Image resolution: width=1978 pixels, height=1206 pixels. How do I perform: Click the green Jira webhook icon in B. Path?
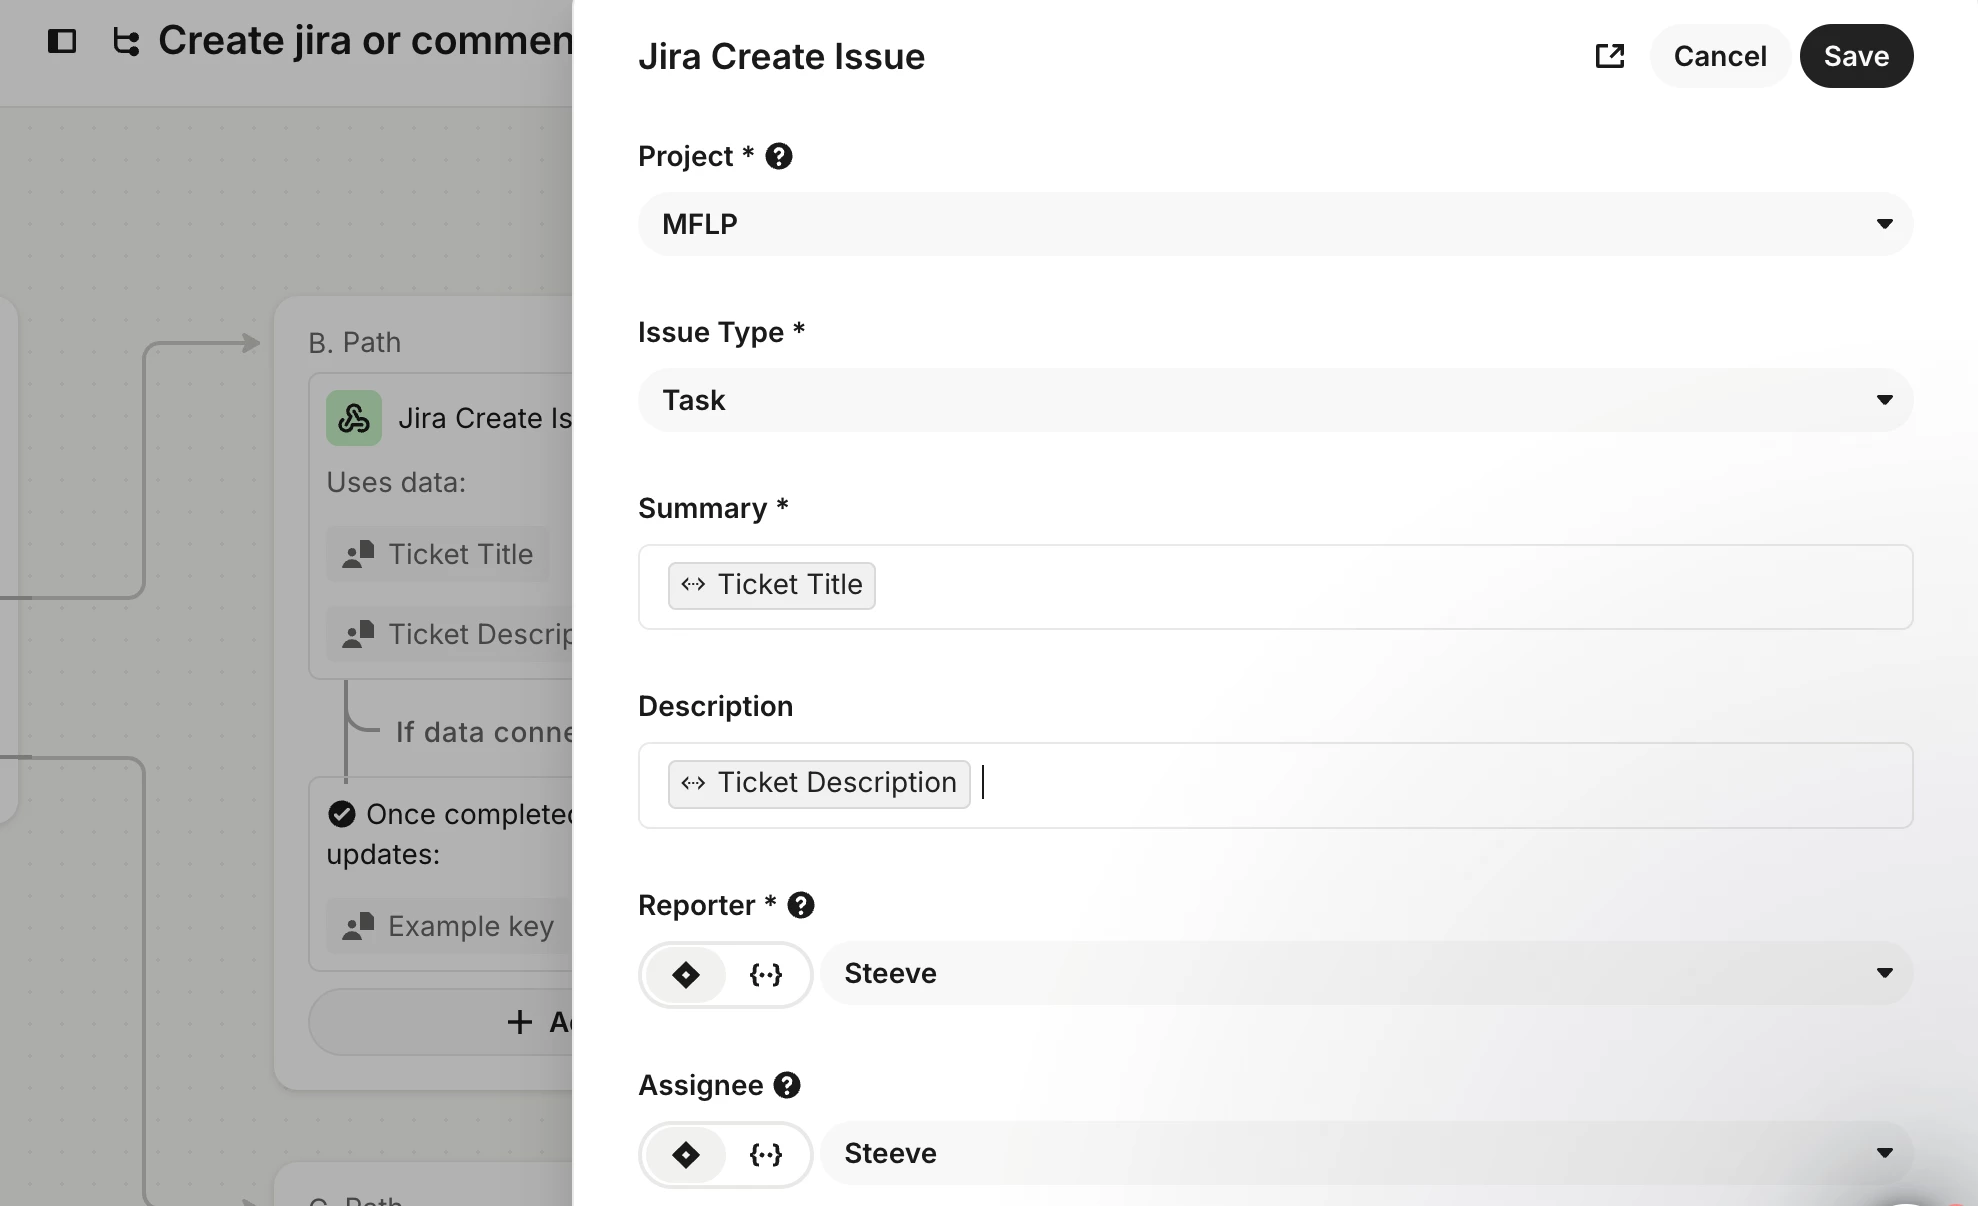coord(354,418)
